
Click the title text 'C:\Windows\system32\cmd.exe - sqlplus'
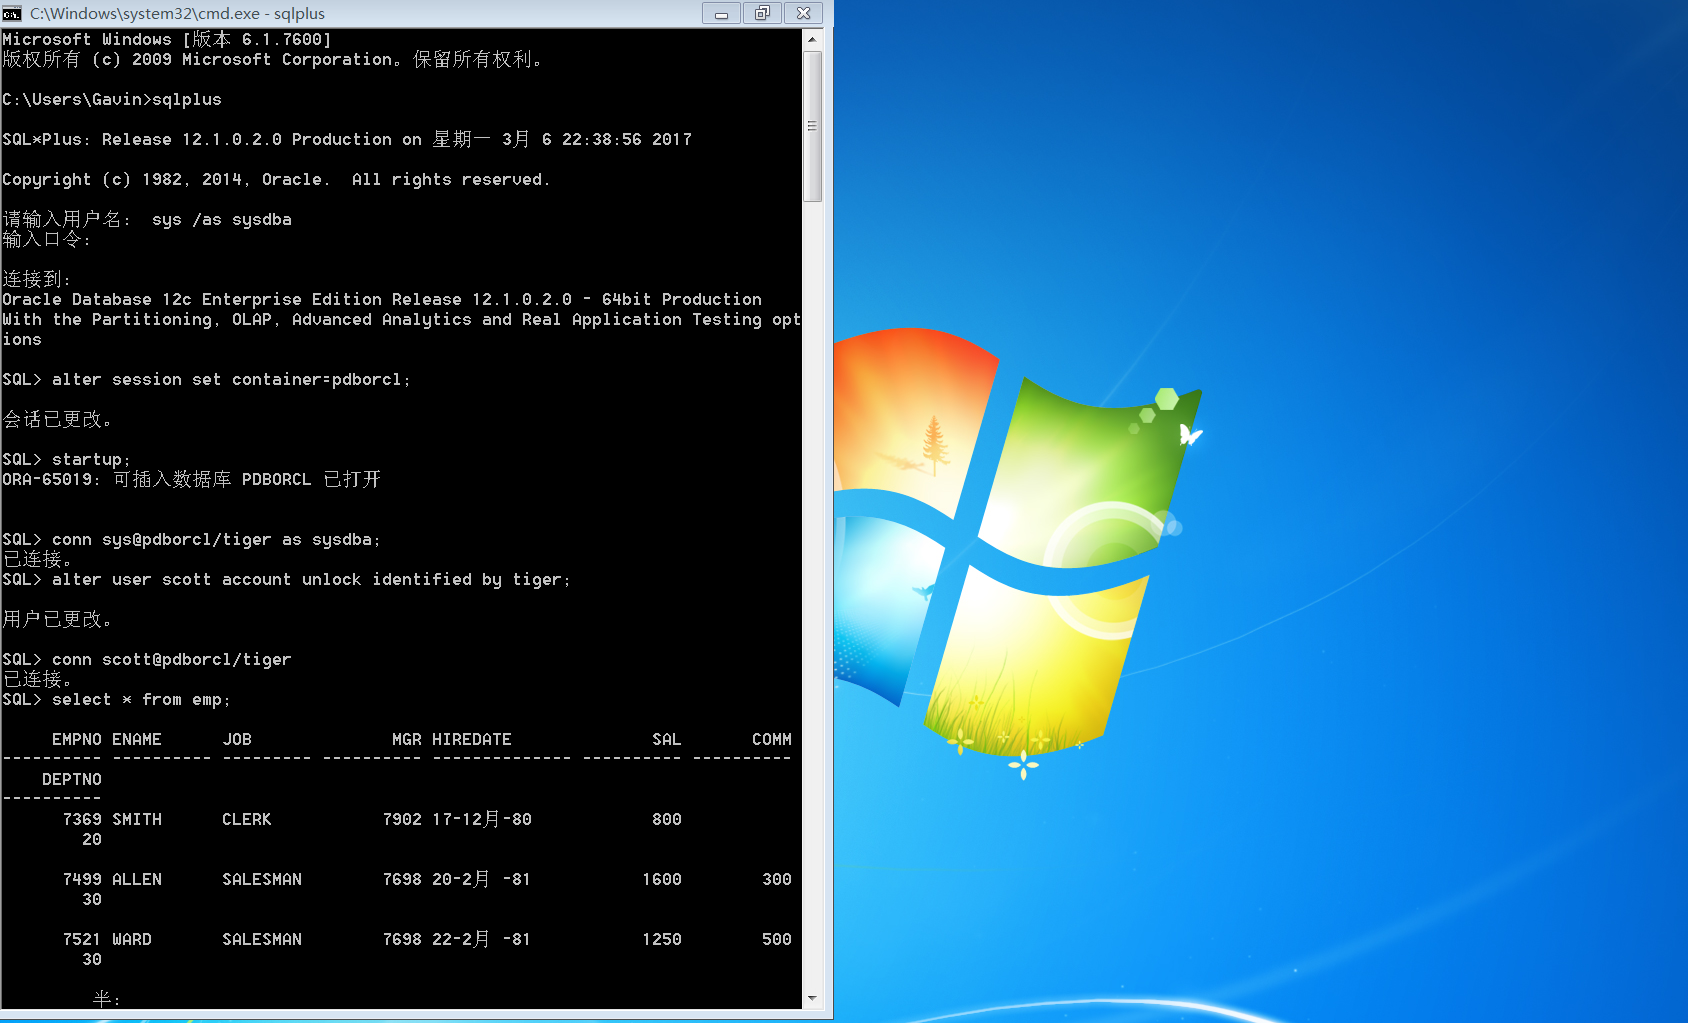[177, 13]
